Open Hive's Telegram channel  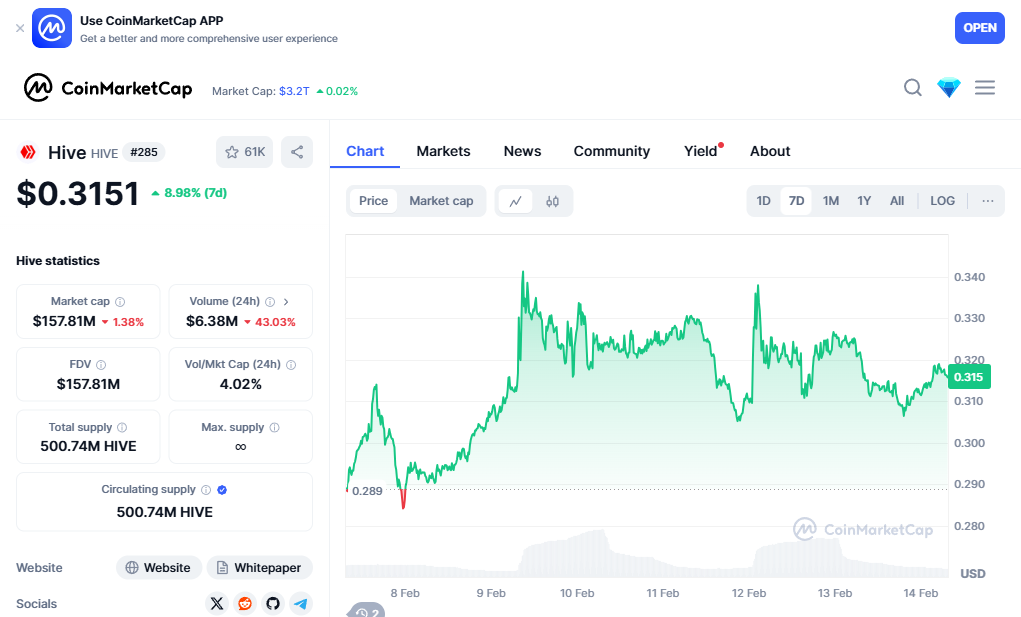tap(301, 603)
